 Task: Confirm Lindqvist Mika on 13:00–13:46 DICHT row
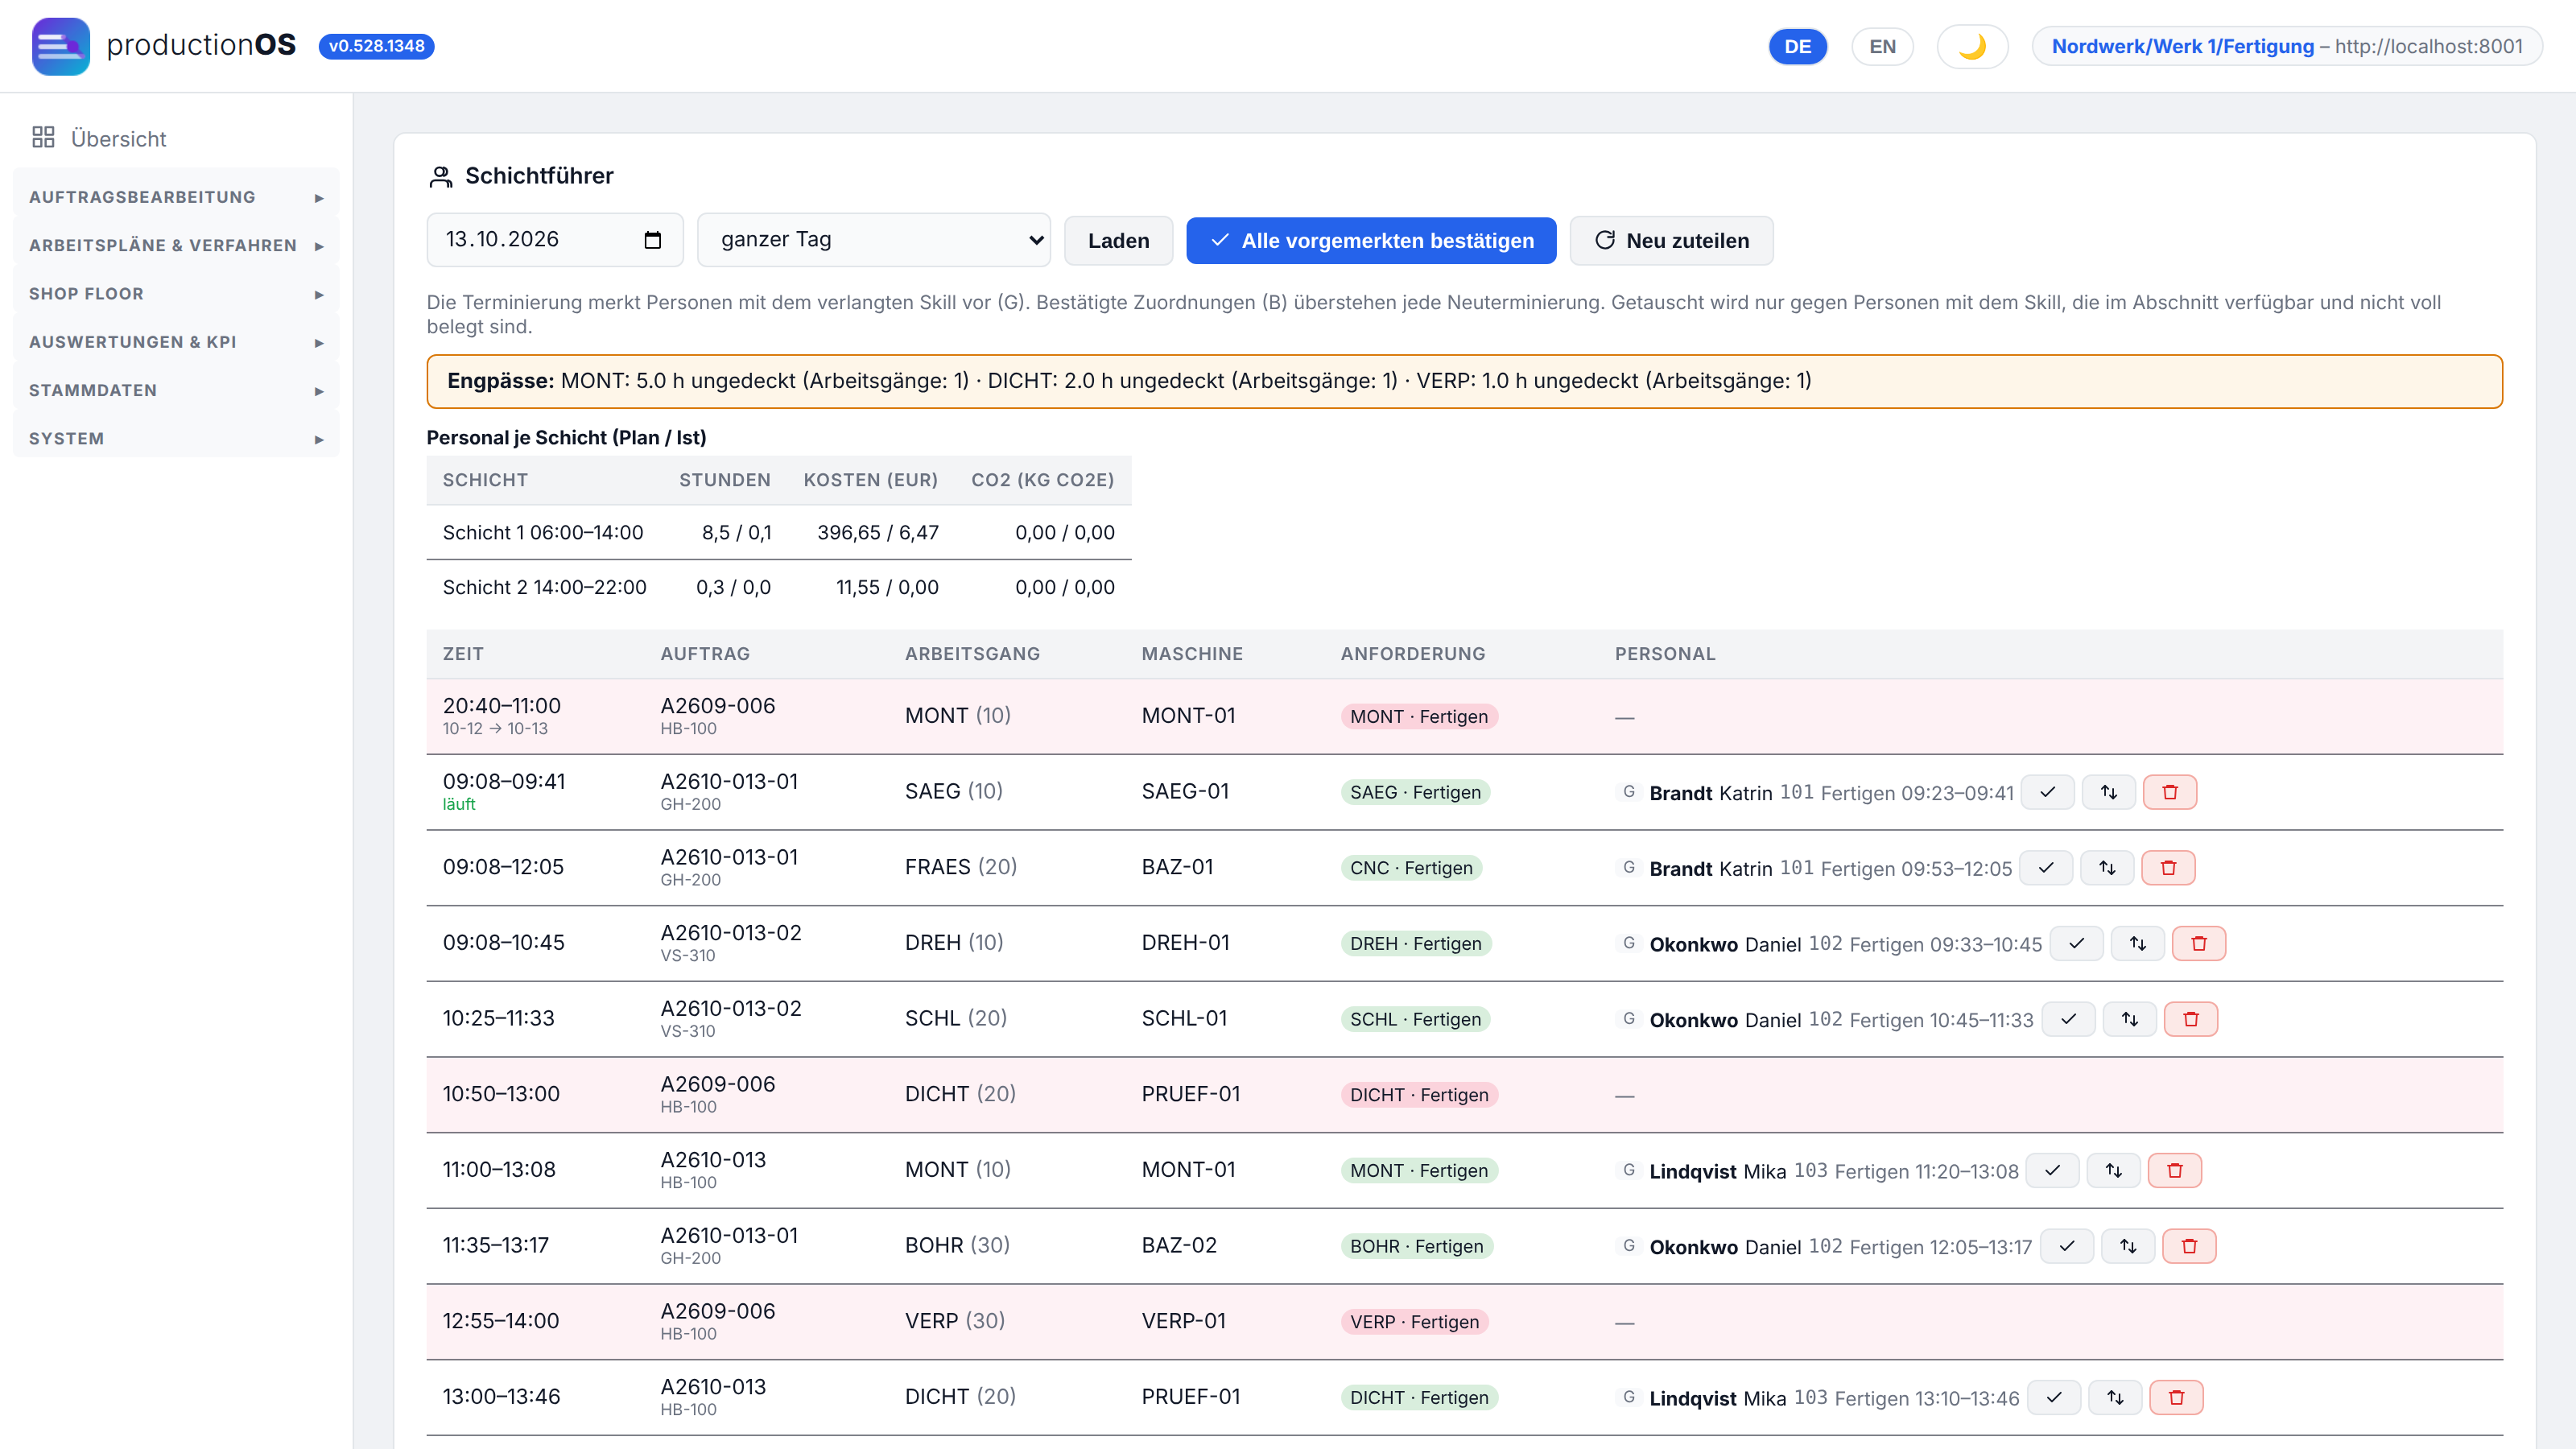[2054, 1397]
